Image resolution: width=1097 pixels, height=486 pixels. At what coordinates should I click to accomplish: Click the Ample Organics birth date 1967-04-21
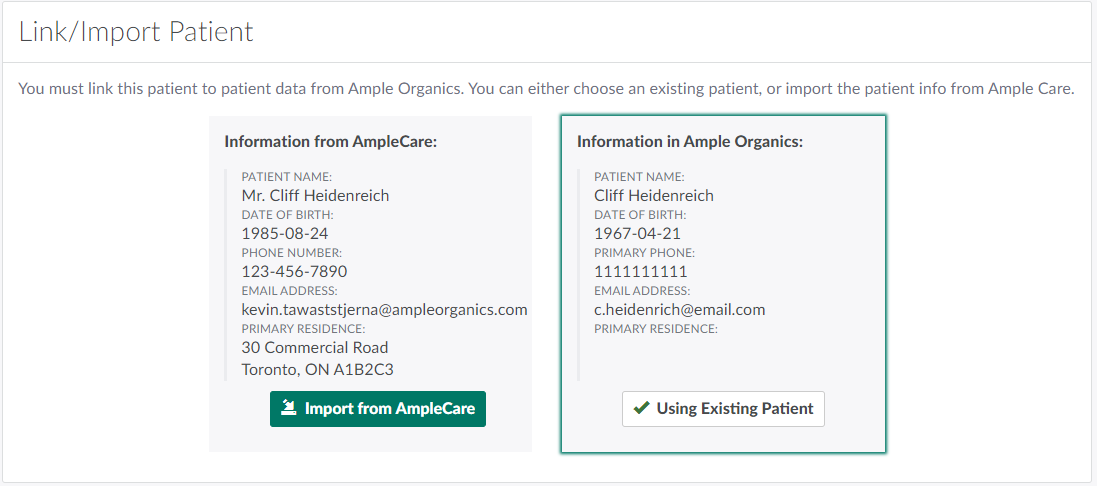coord(637,233)
